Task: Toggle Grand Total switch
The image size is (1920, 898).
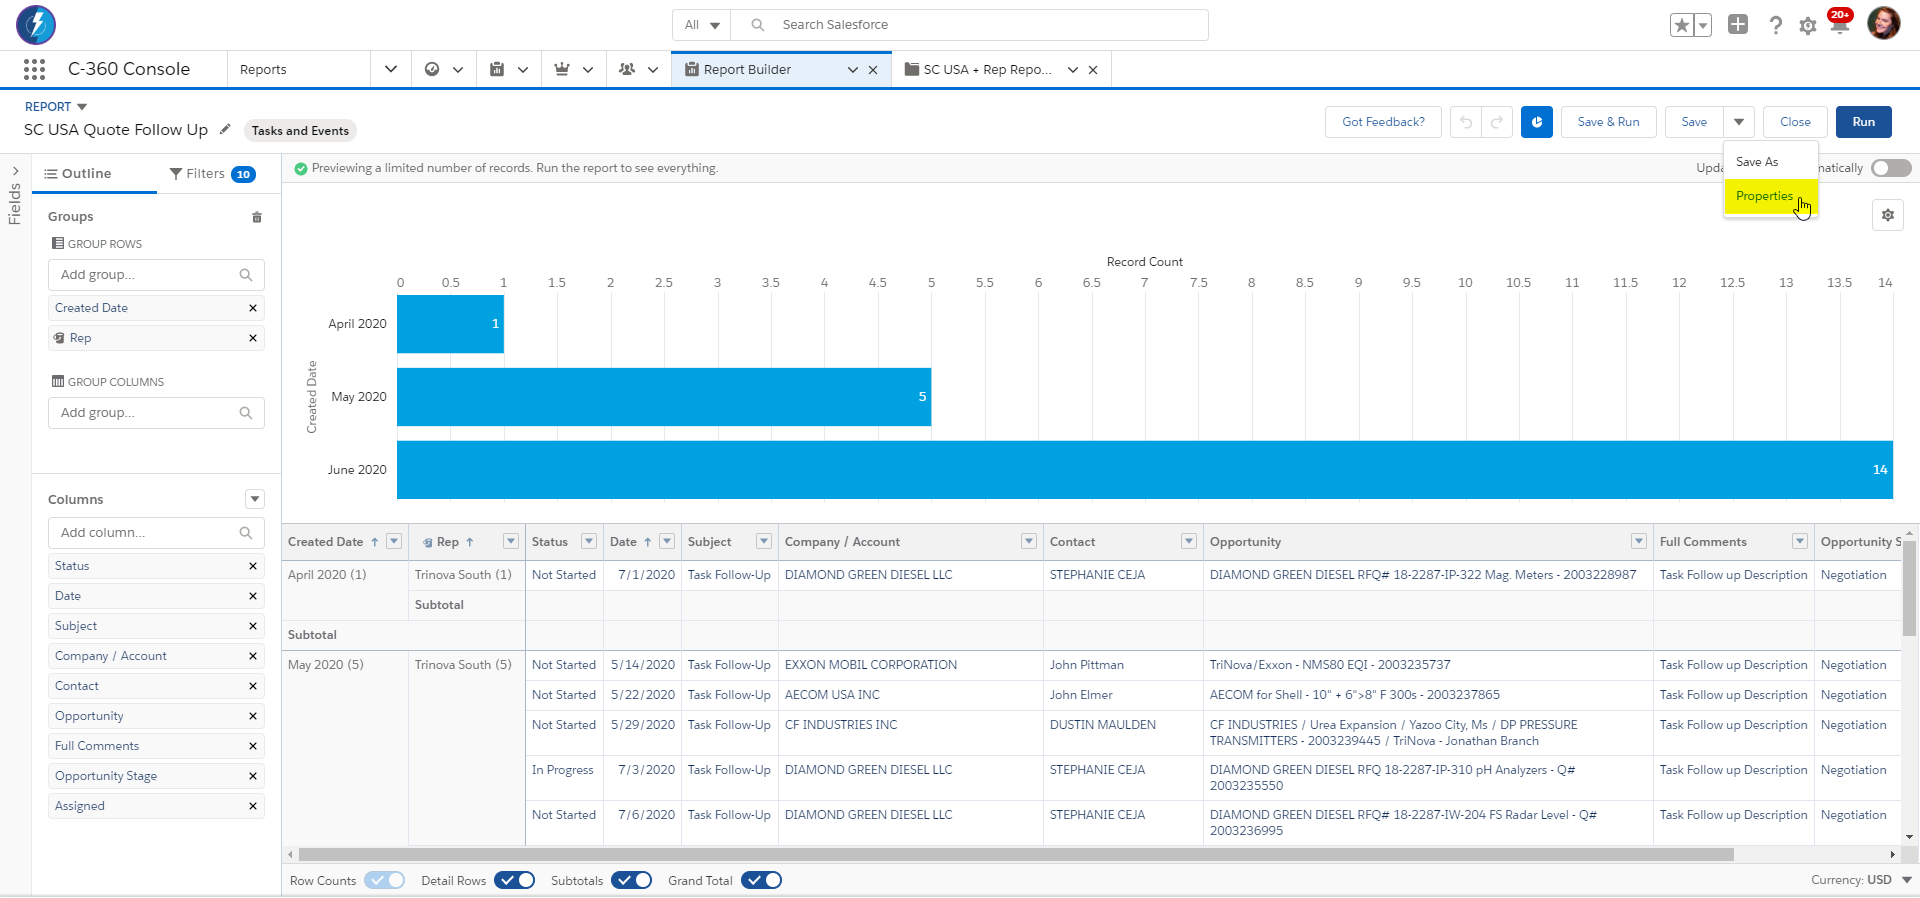Action: click(x=762, y=880)
